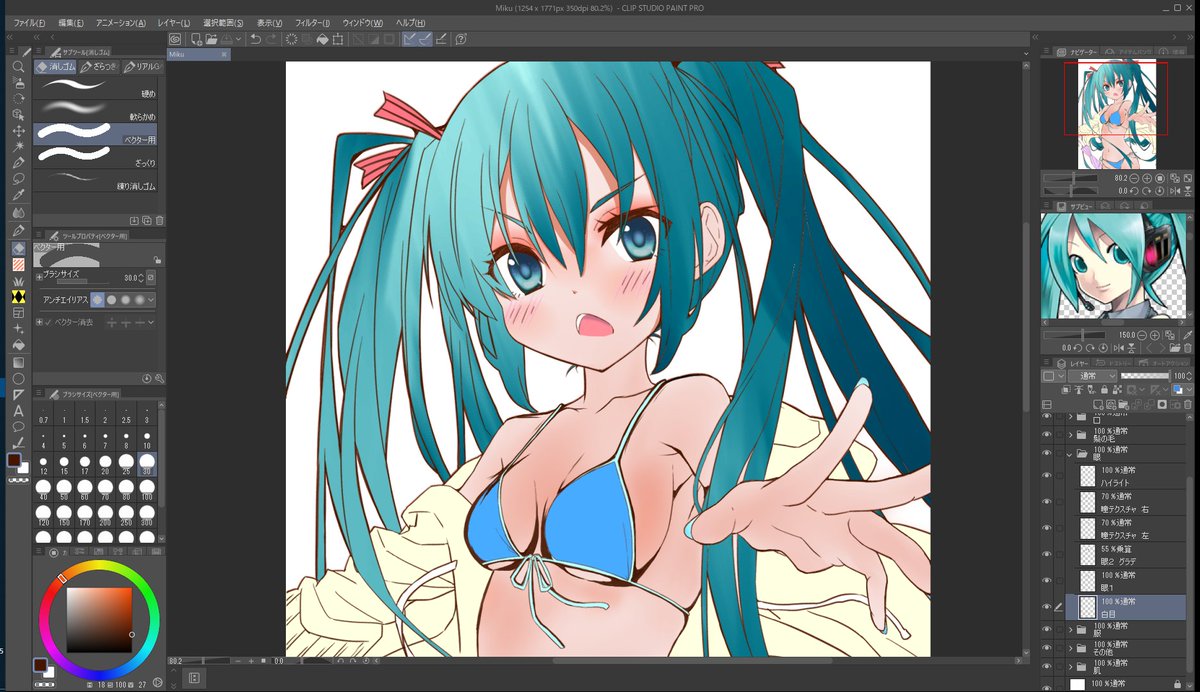This screenshot has height=692, width=1200.
Task: Open the save dropdown arrow in command bar
Action: pyautogui.click(x=239, y=39)
